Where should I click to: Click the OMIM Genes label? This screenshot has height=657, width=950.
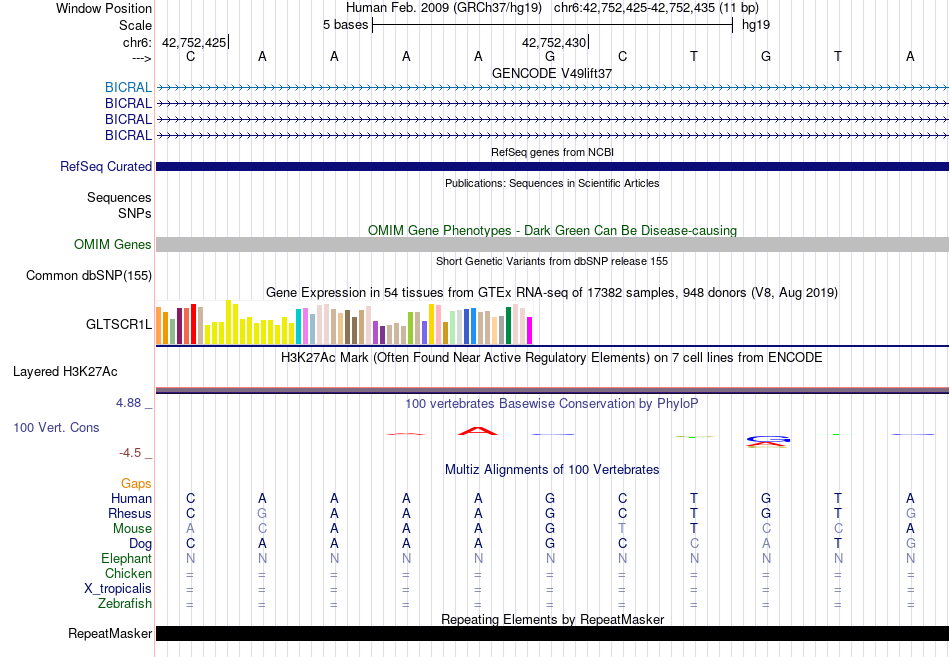tap(113, 244)
